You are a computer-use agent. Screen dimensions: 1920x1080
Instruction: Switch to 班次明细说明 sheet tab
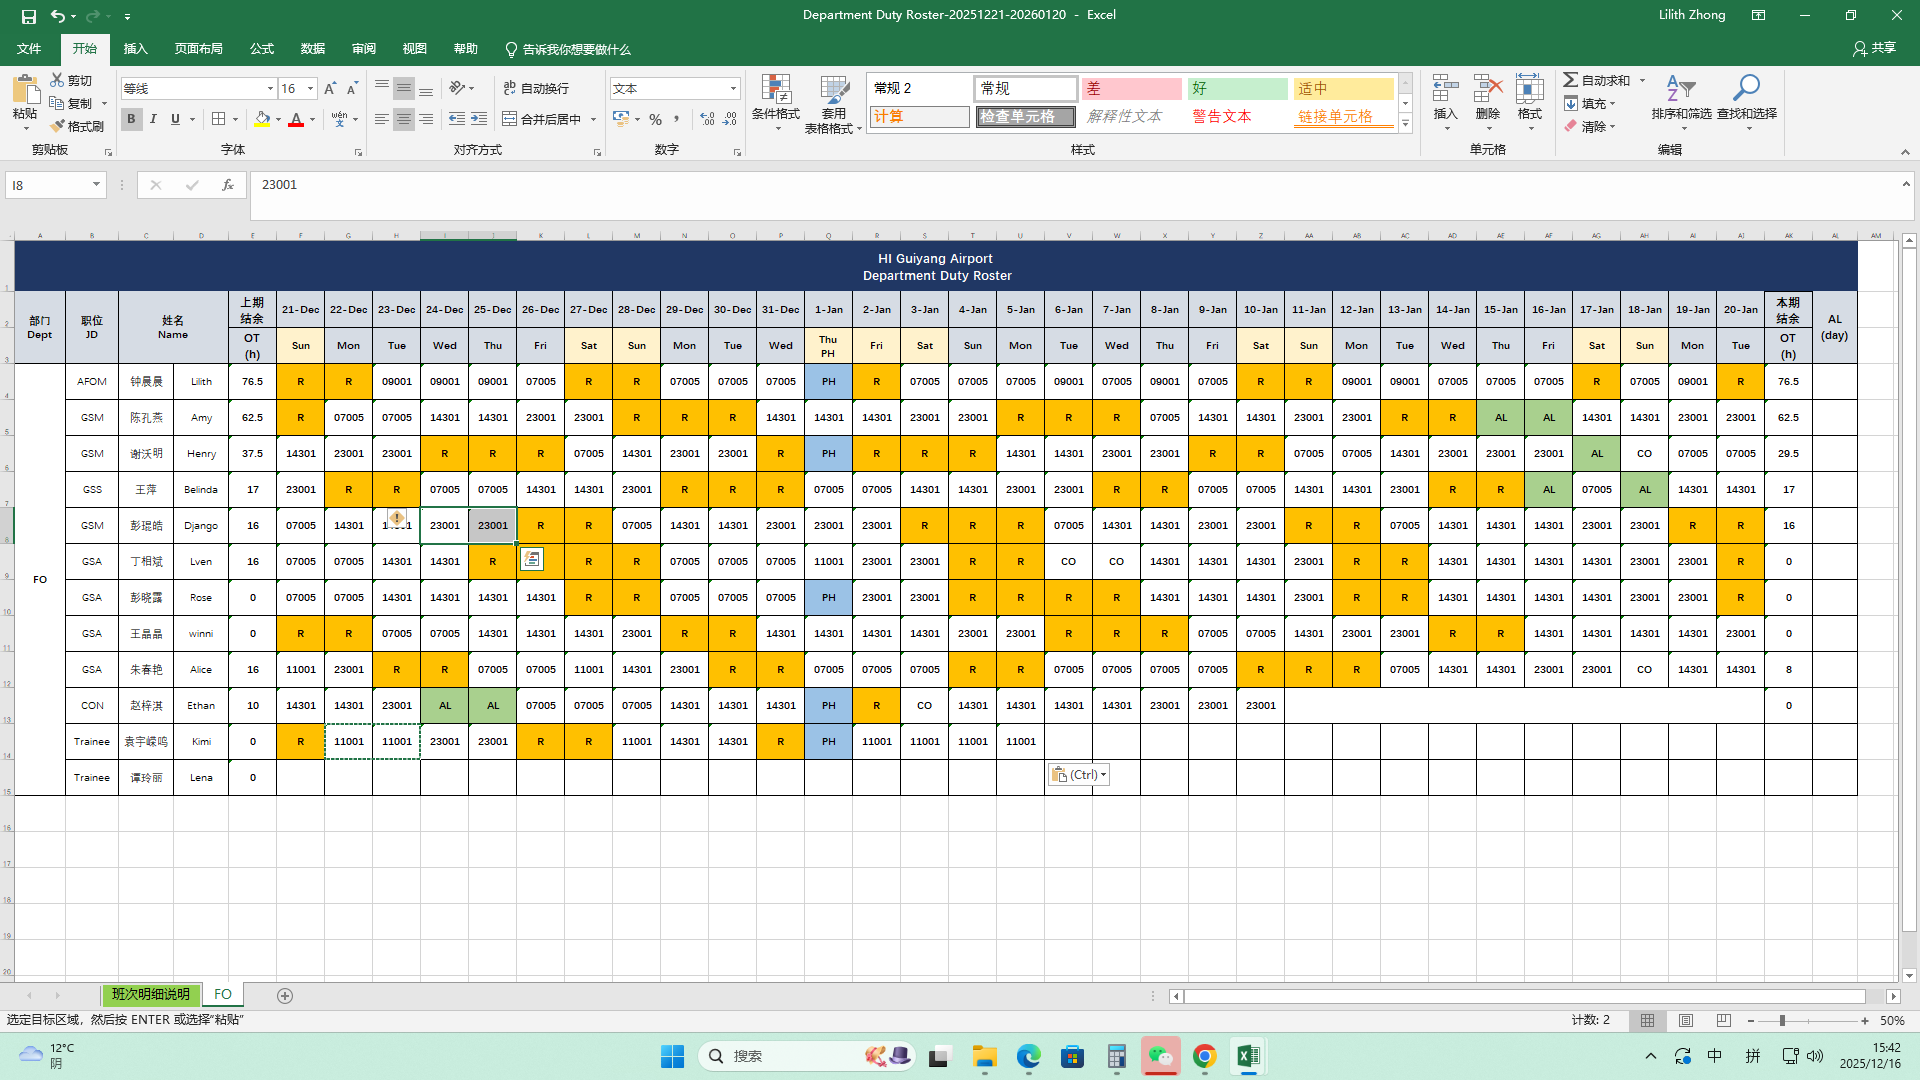point(151,995)
